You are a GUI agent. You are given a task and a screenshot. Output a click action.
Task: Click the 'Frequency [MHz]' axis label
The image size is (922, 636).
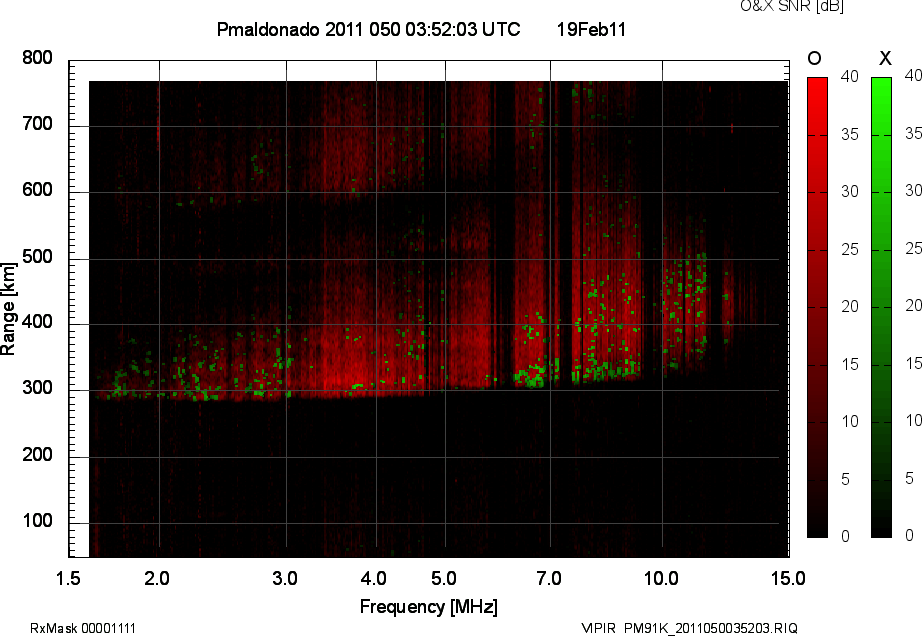[428, 607]
